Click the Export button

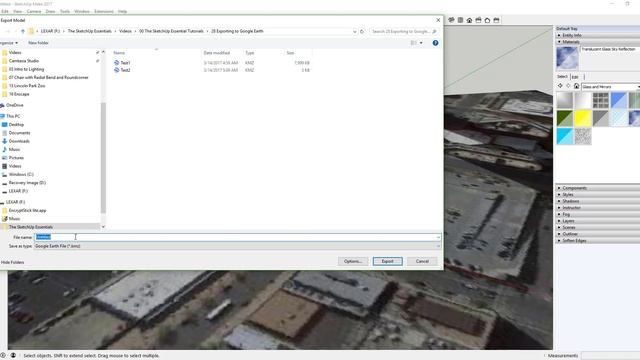point(387,261)
